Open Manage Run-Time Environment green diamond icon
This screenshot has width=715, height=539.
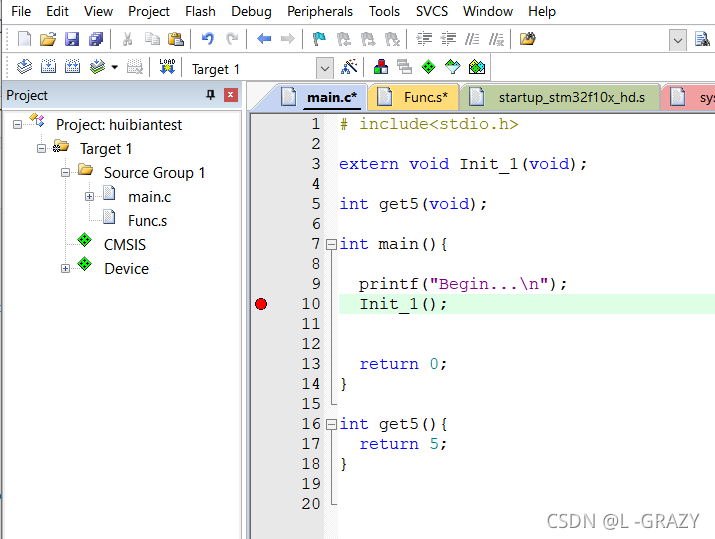(x=428, y=67)
